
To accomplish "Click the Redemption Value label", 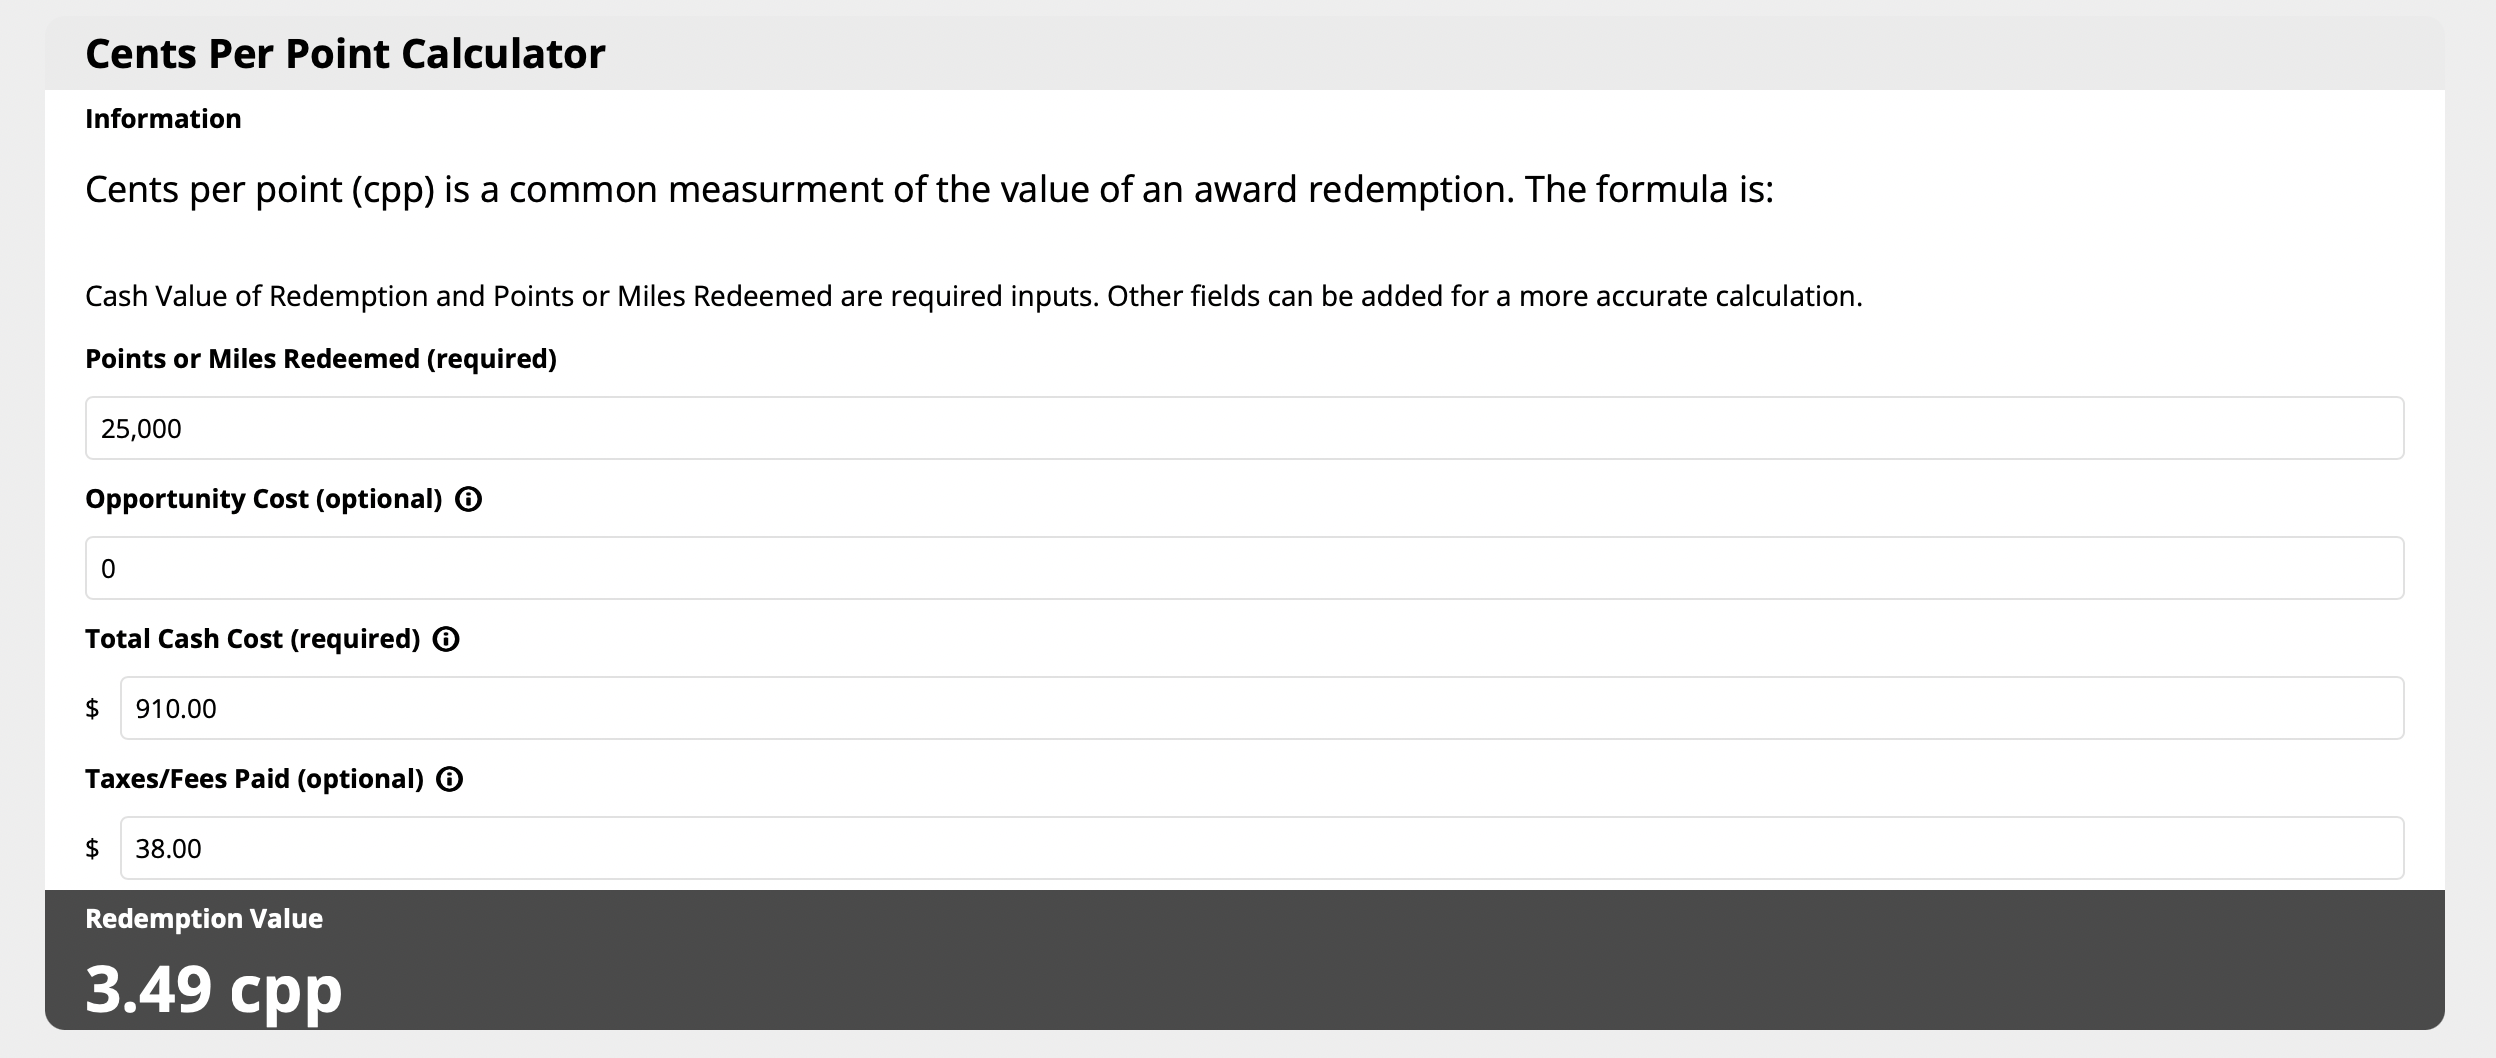I will click(x=204, y=919).
